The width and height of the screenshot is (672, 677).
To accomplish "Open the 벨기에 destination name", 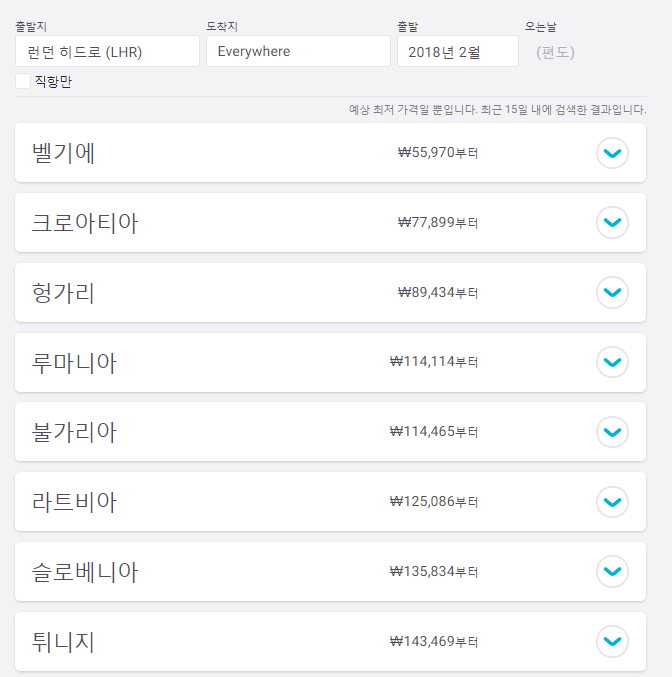I will (x=64, y=153).
